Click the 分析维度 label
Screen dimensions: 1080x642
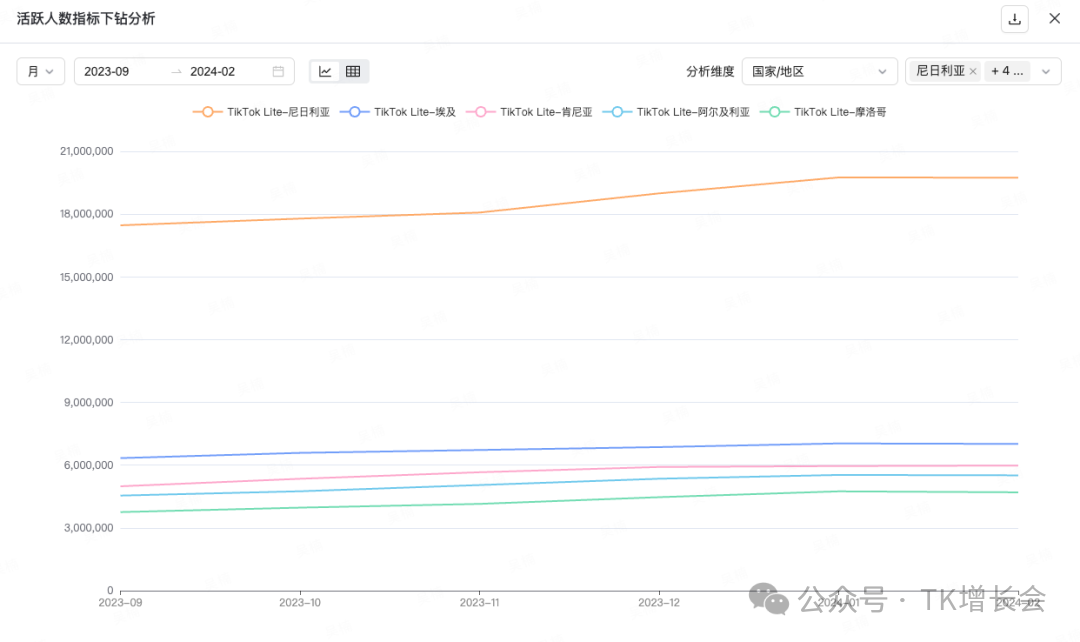709,71
